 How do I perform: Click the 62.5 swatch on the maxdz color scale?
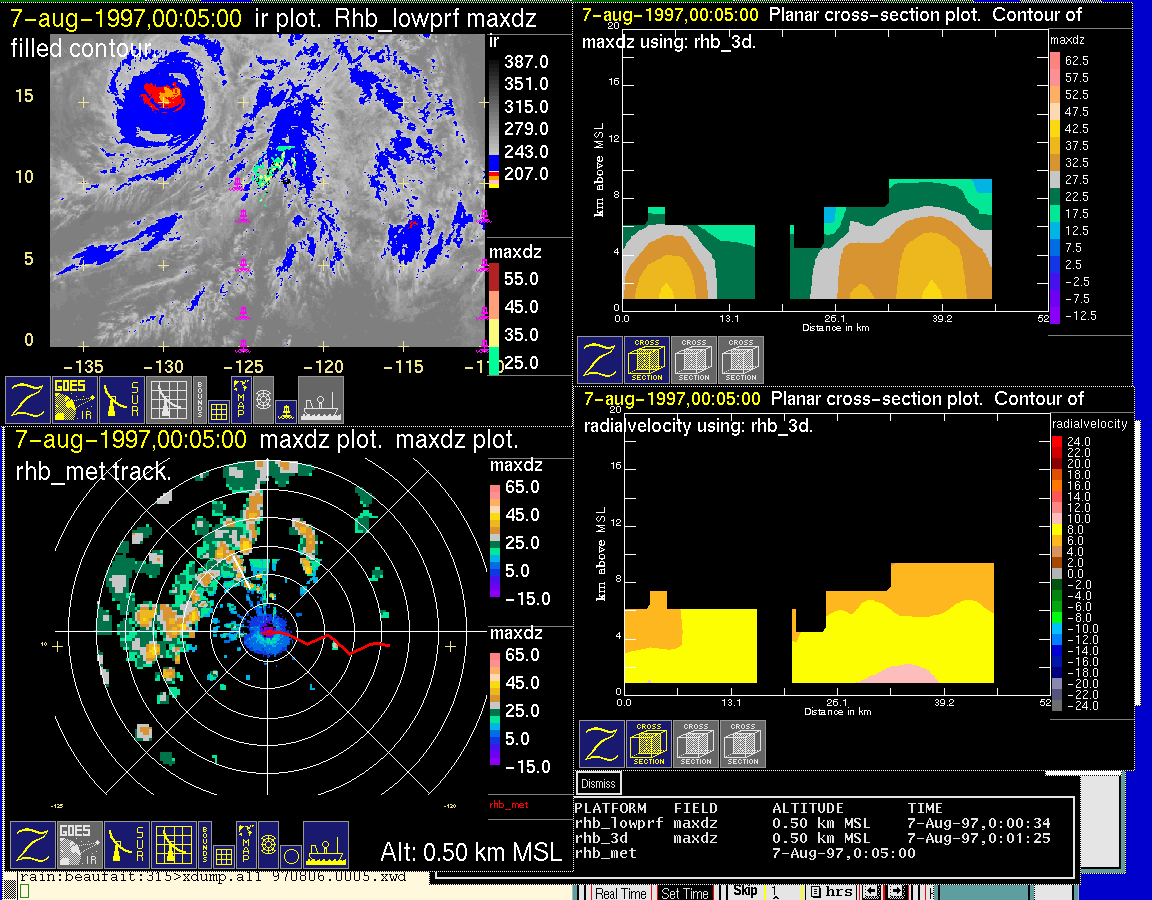pyautogui.click(x=1054, y=61)
